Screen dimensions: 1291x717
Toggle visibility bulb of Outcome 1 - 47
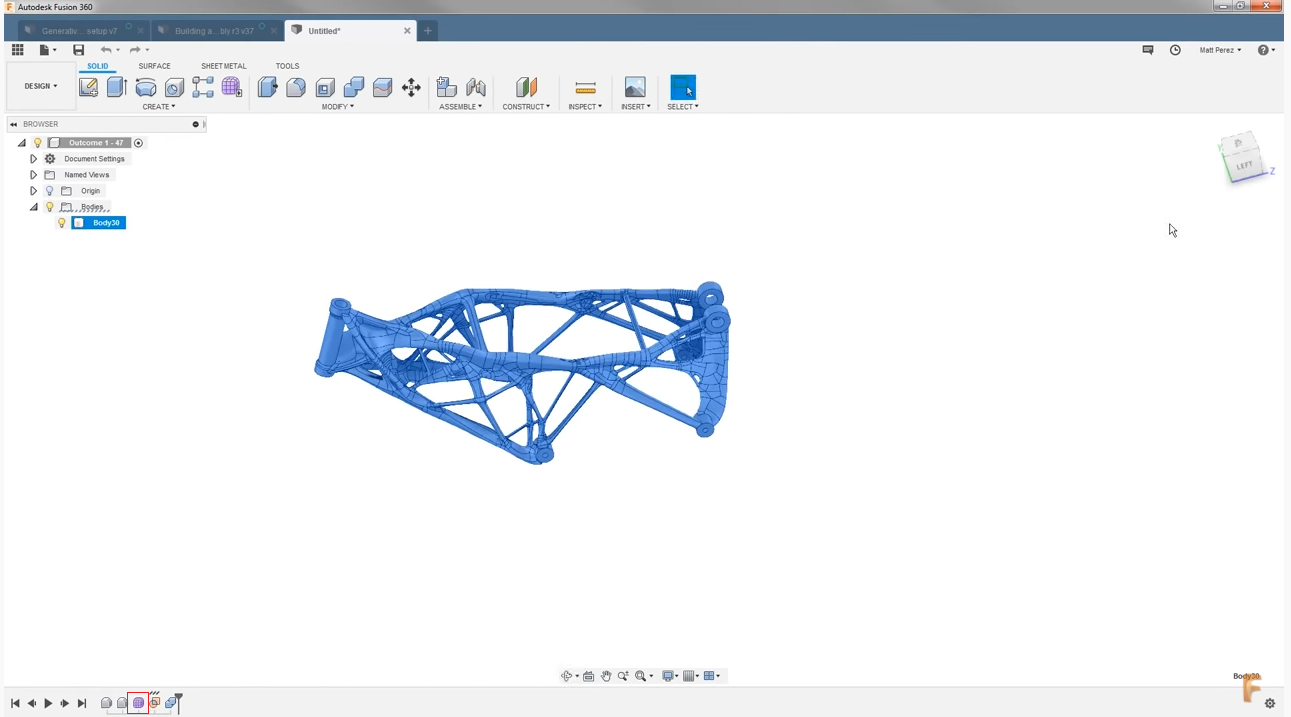point(38,143)
